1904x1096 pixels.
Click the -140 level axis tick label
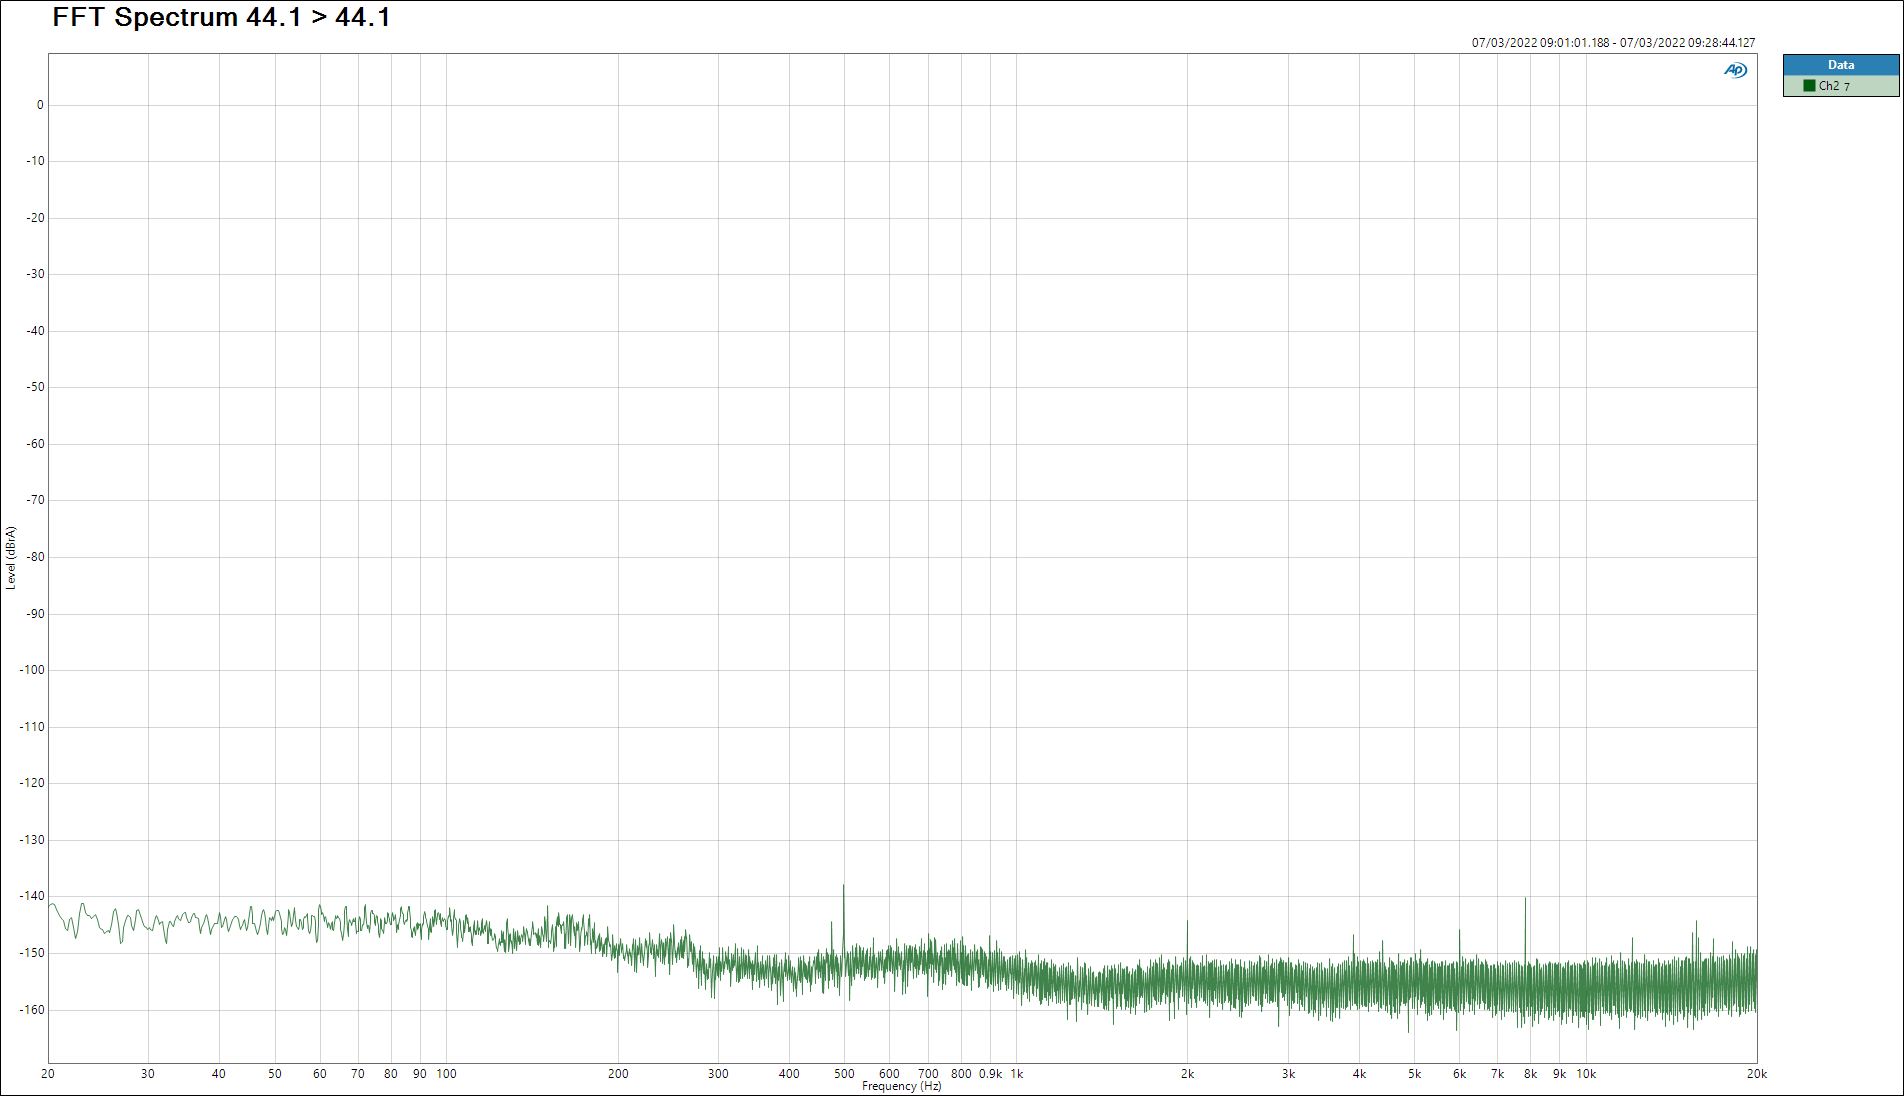[x=33, y=896]
